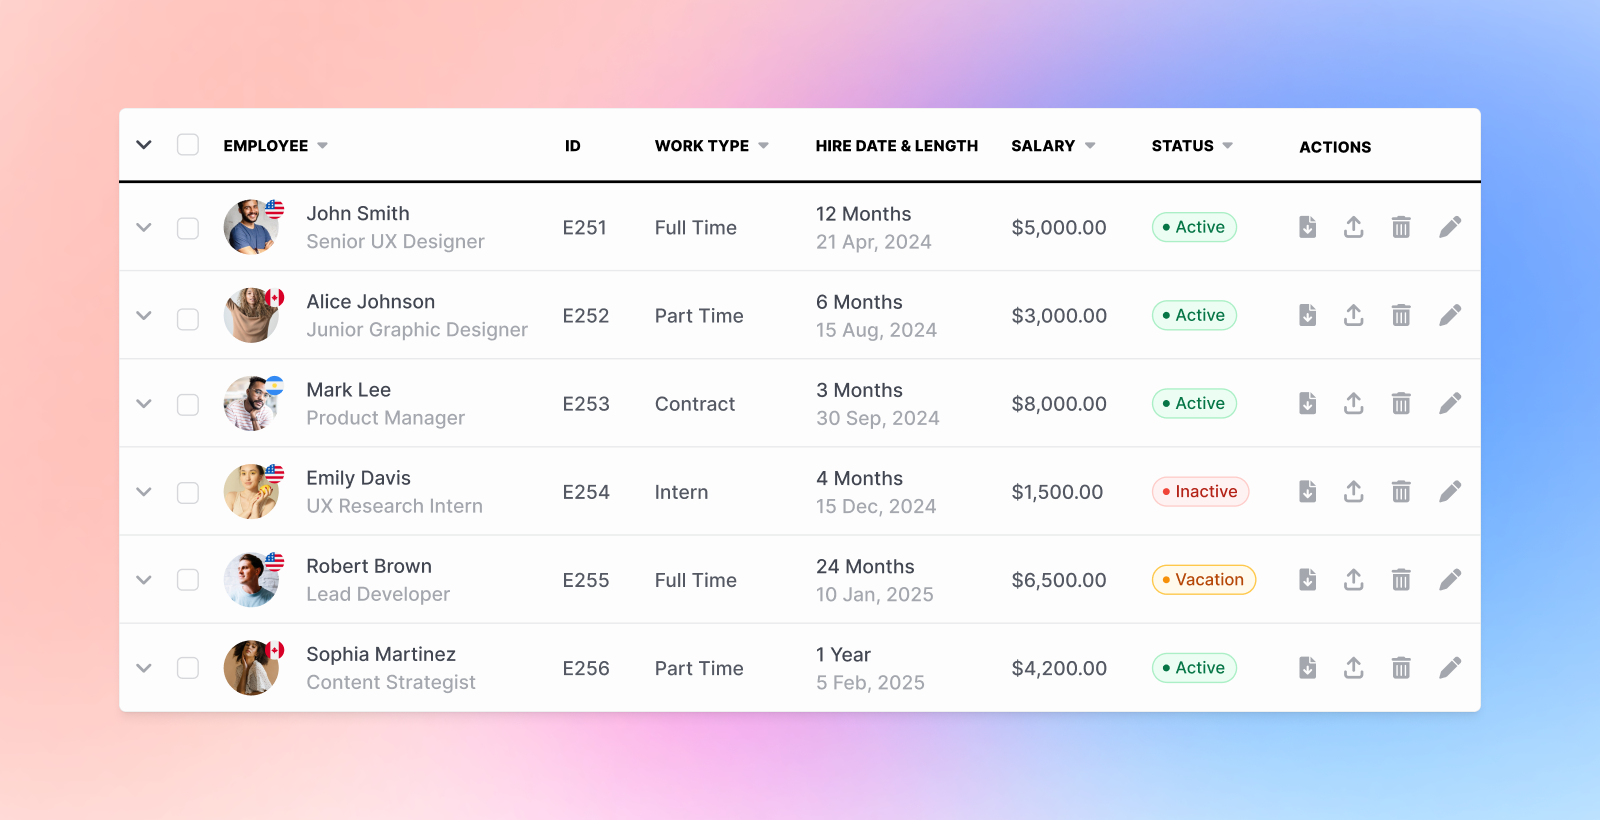Select Robert Brown's row checkbox
1600x820 pixels.
click(x=187, y=579)
